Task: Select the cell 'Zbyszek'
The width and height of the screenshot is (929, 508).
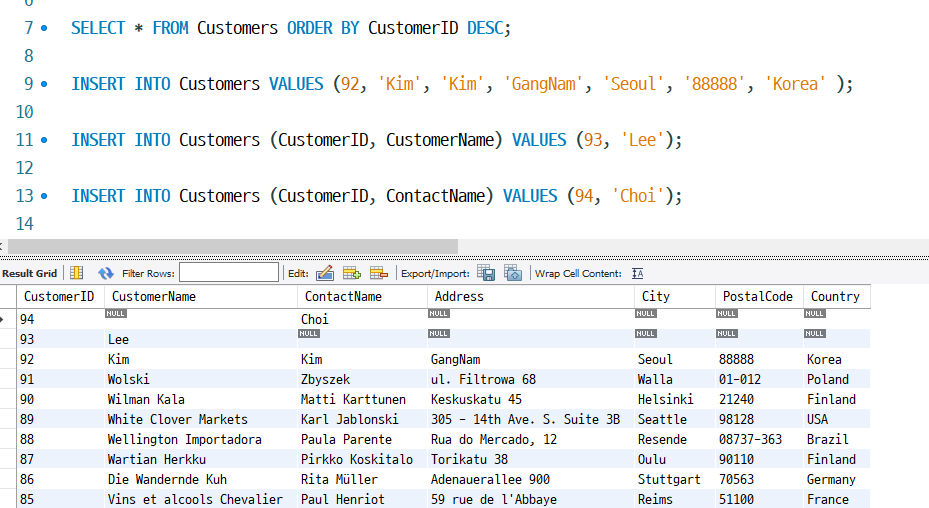Action: point(361,379)
